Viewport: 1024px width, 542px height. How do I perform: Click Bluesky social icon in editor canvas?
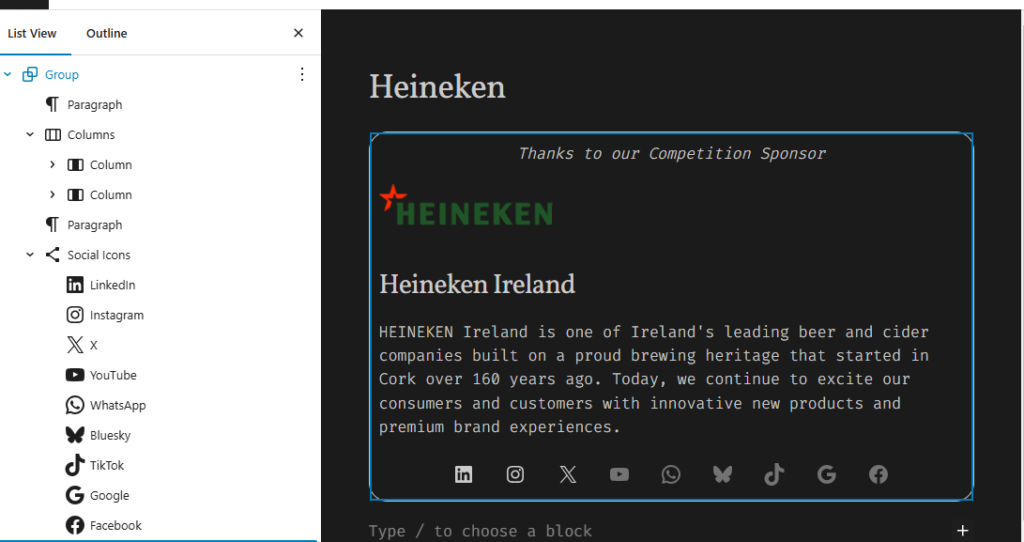coord(722,475)
